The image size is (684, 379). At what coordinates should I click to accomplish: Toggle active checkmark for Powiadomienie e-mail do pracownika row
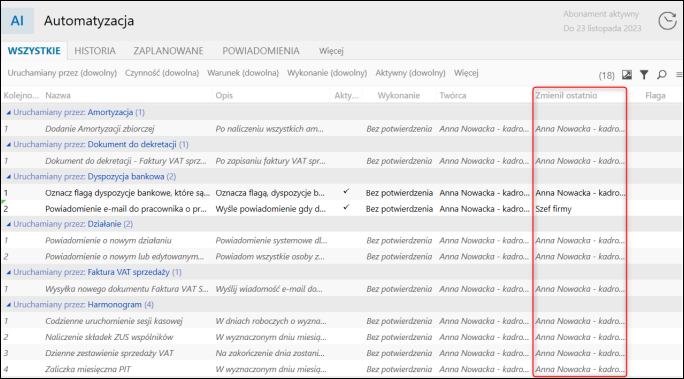[x=346, y=208]
